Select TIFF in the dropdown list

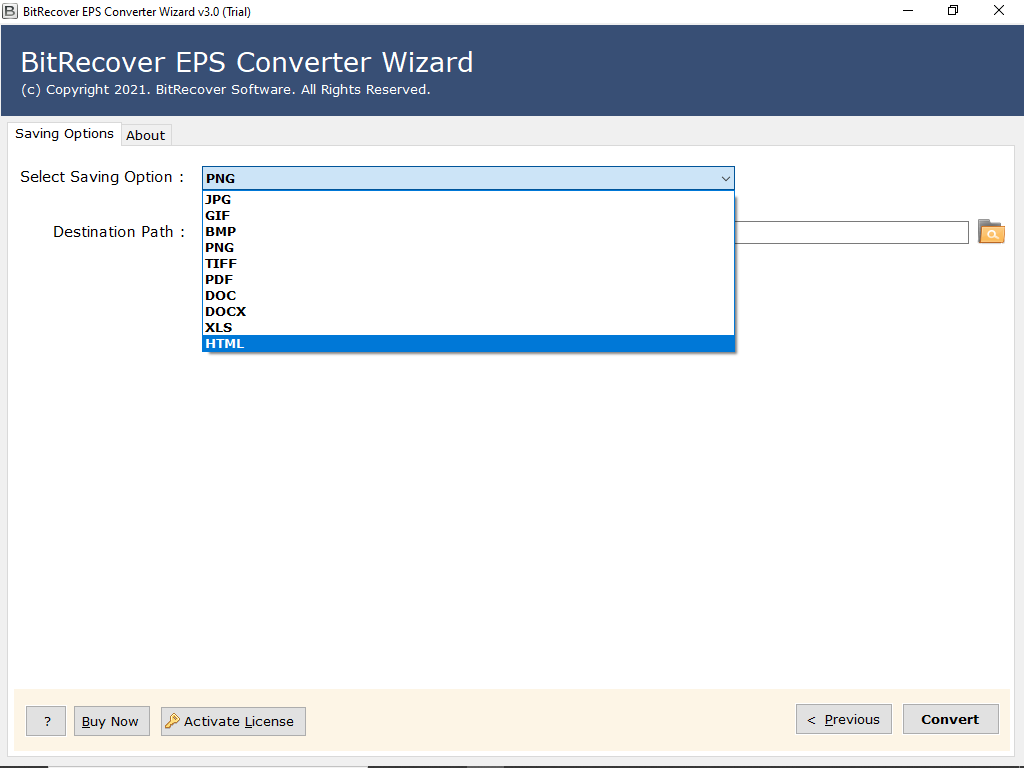468,264
